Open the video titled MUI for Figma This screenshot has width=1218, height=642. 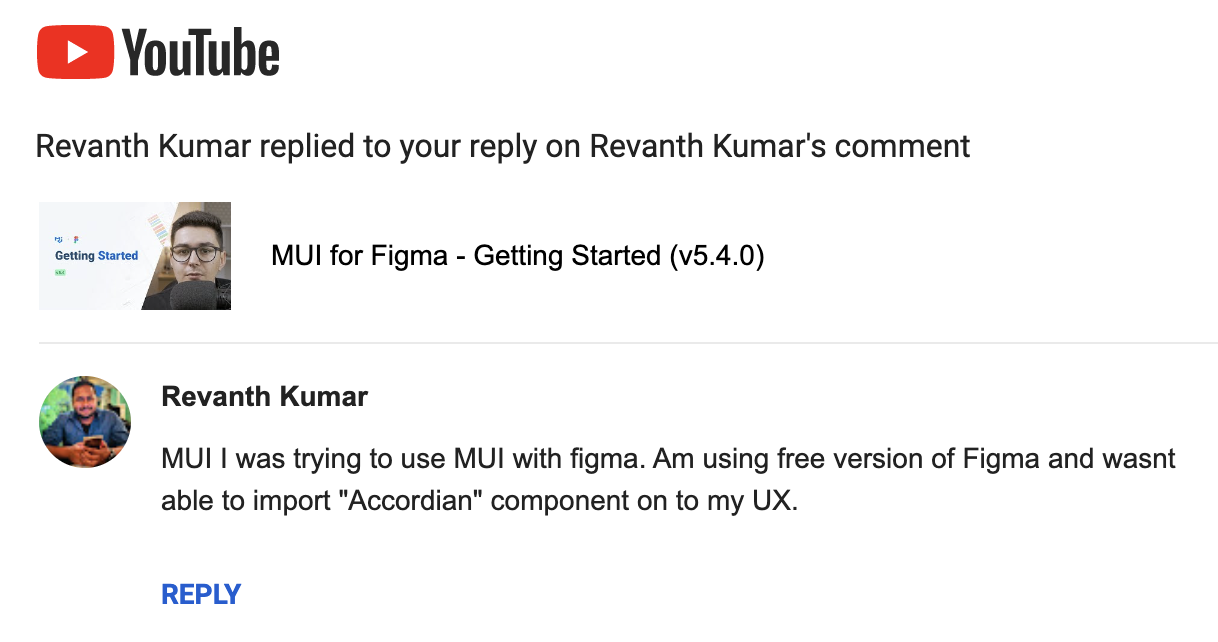[x=517, y=256]
